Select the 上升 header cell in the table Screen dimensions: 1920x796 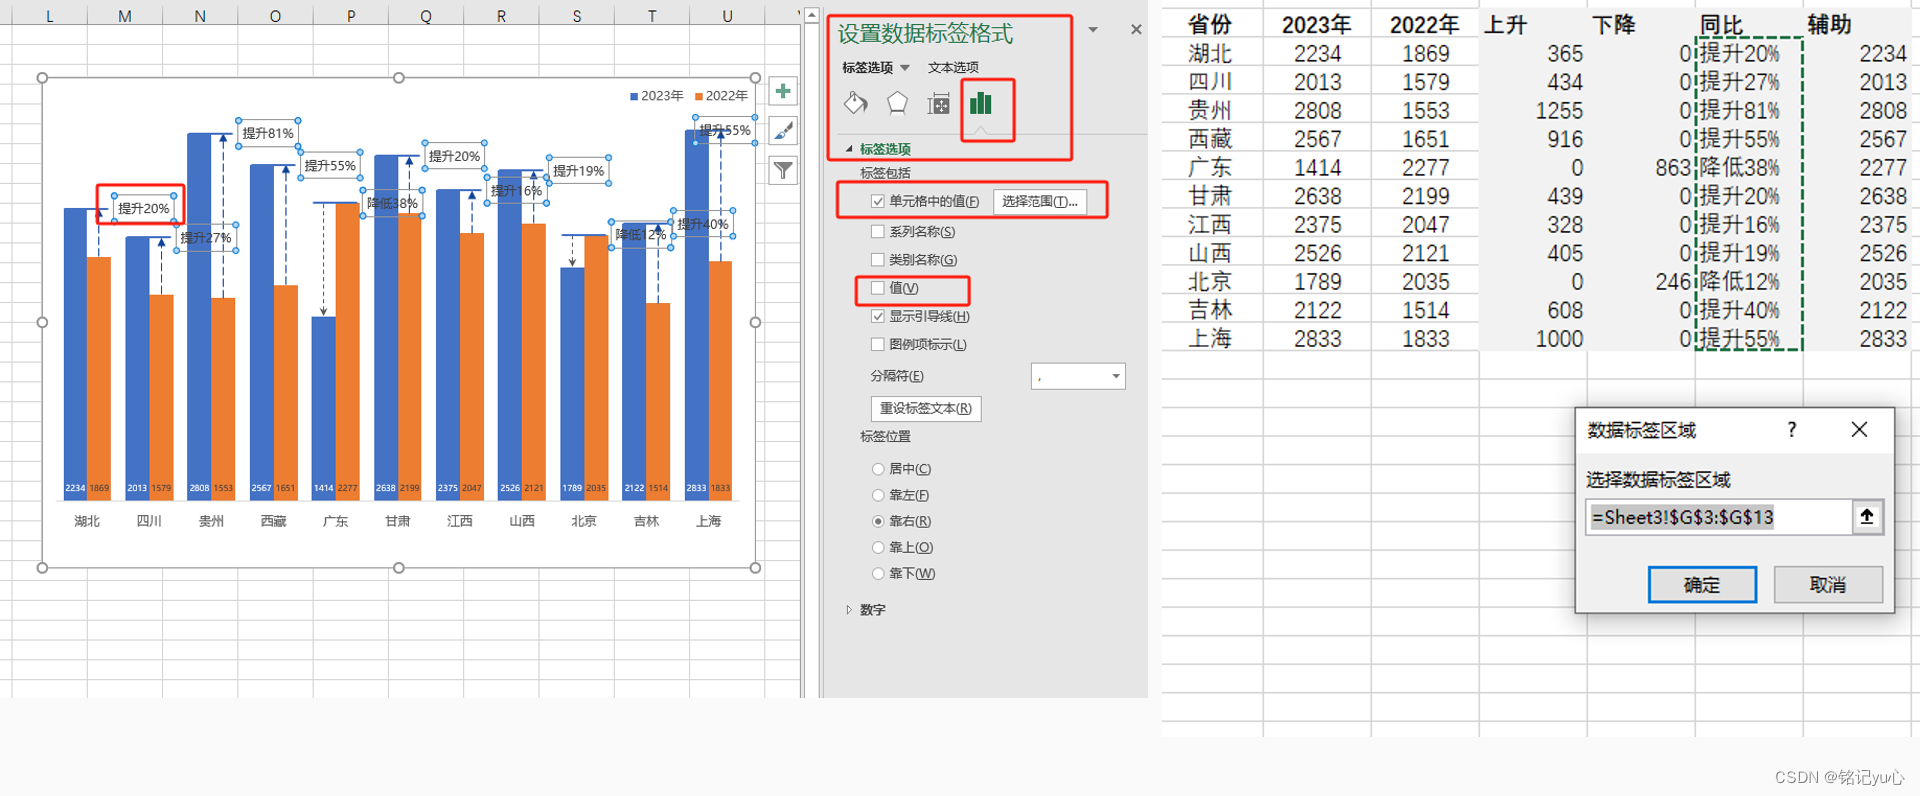click(1533, 25)
